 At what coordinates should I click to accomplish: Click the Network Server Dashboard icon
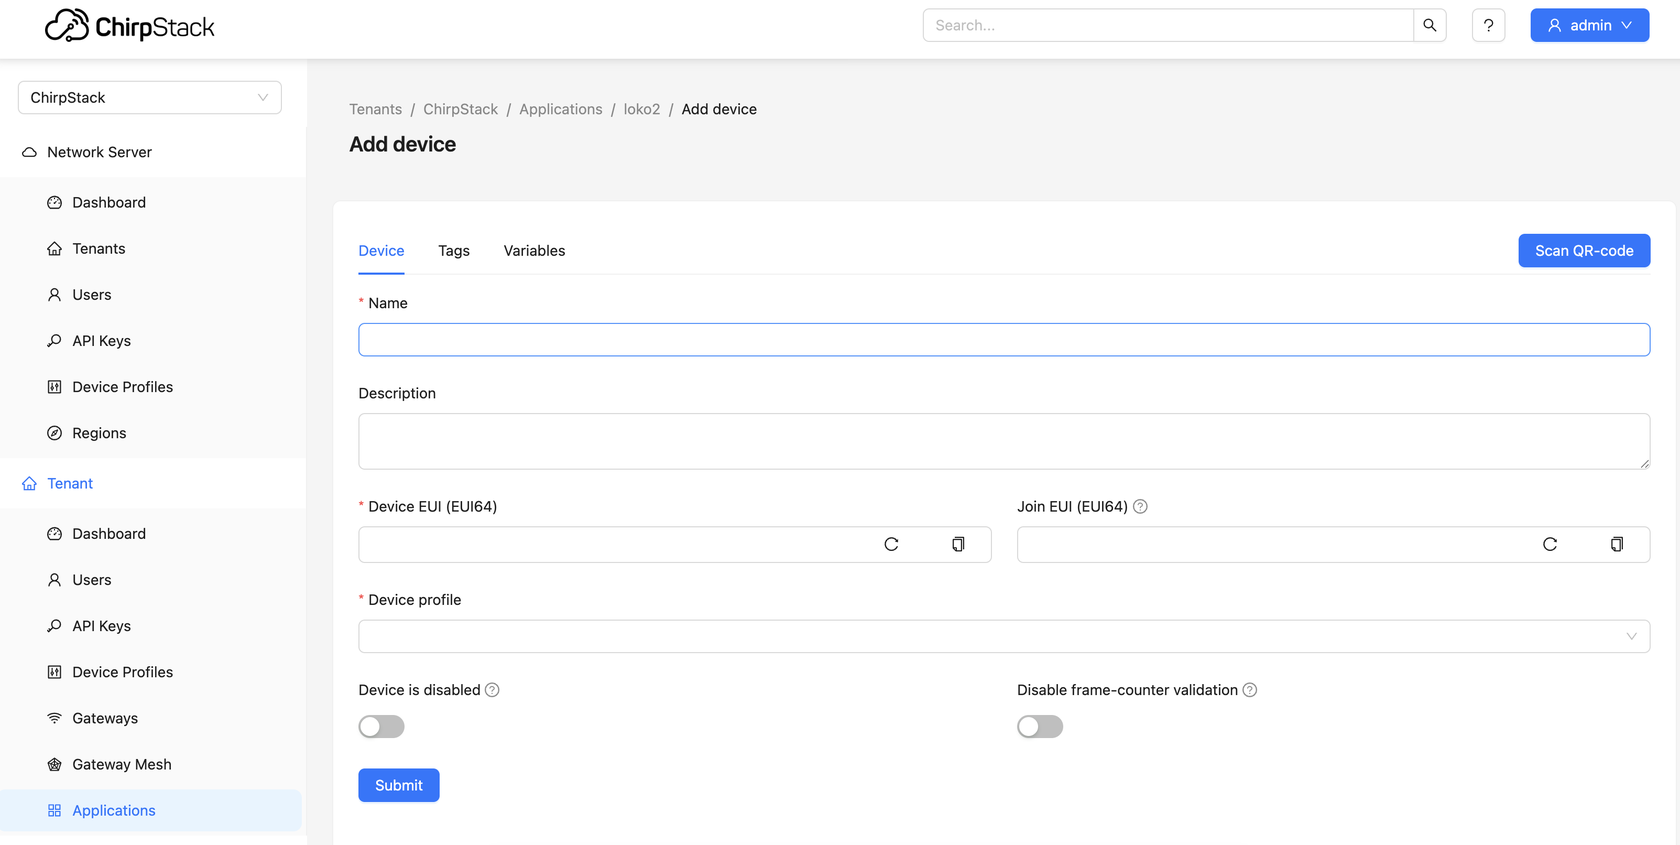click(55, 202)
